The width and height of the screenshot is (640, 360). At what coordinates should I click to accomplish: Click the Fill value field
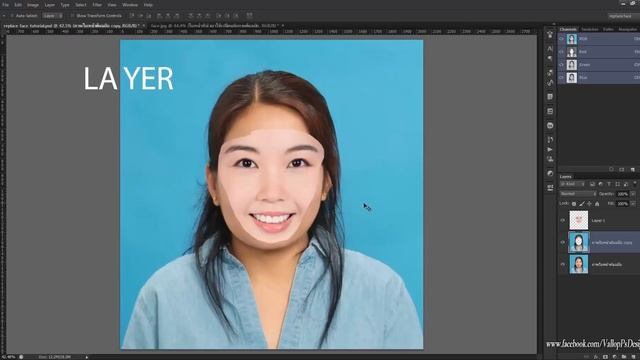tap(622, 203)
